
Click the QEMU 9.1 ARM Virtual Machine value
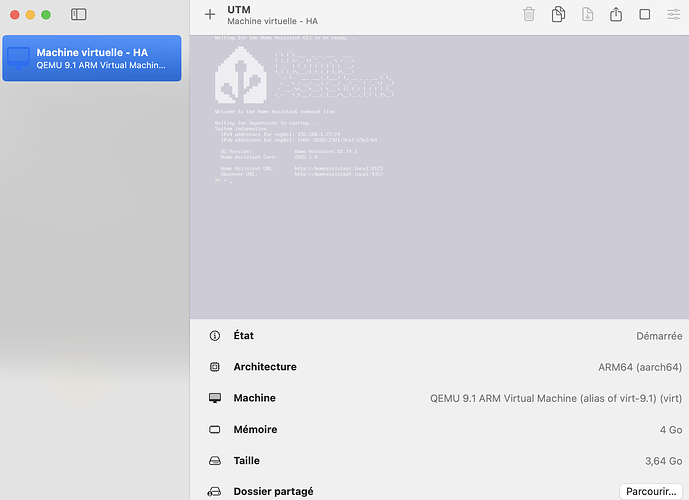point(556,399)
